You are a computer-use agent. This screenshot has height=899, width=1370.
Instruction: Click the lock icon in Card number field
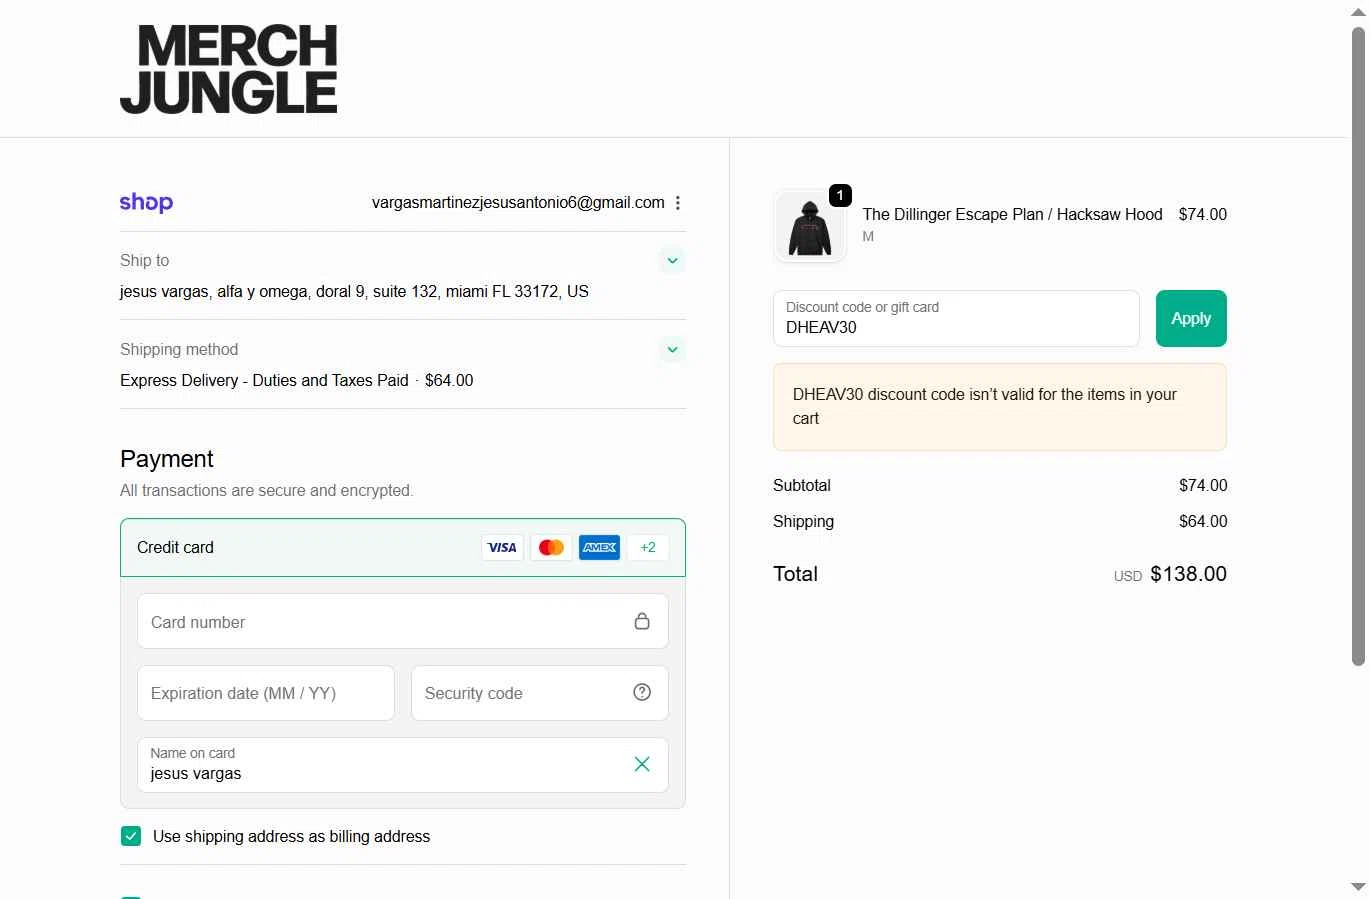click(642, 621)
